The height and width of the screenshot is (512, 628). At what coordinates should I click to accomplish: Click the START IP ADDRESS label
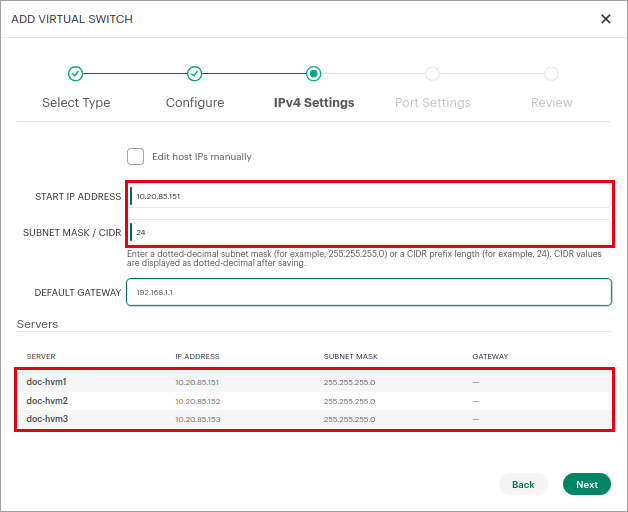(78, 197)
